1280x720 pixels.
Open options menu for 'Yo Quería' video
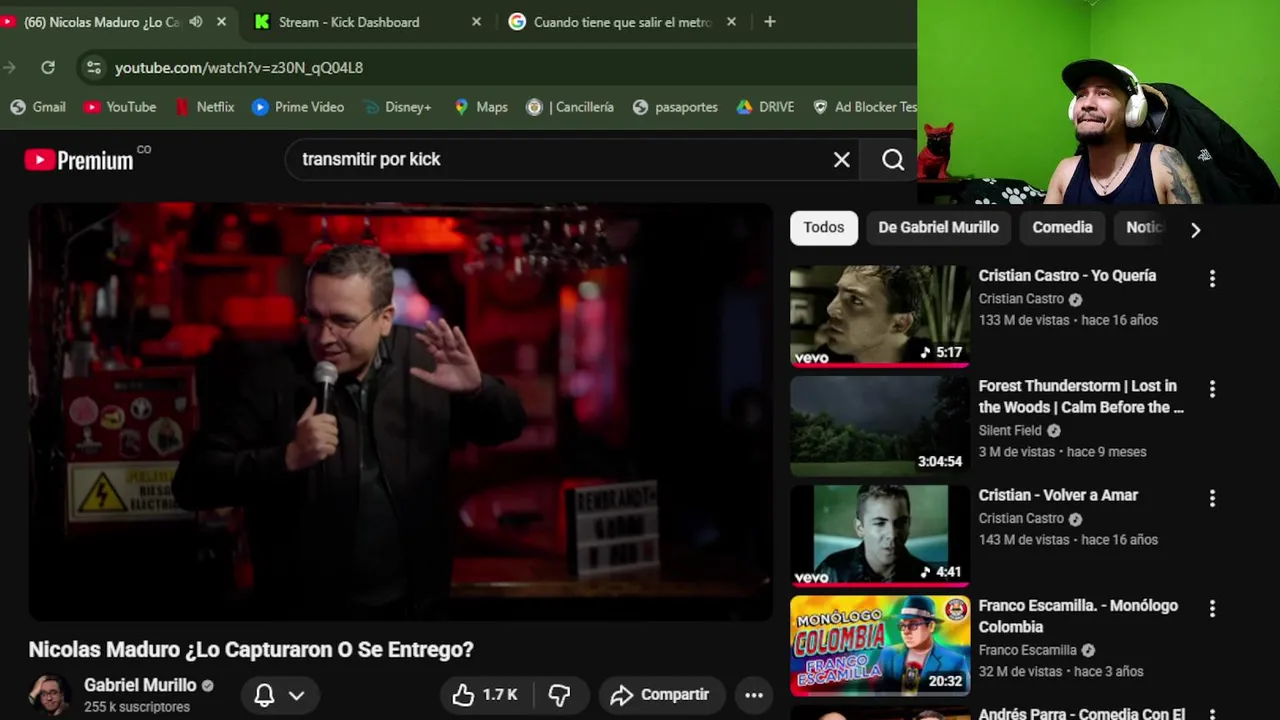[x=1212, y=279]
